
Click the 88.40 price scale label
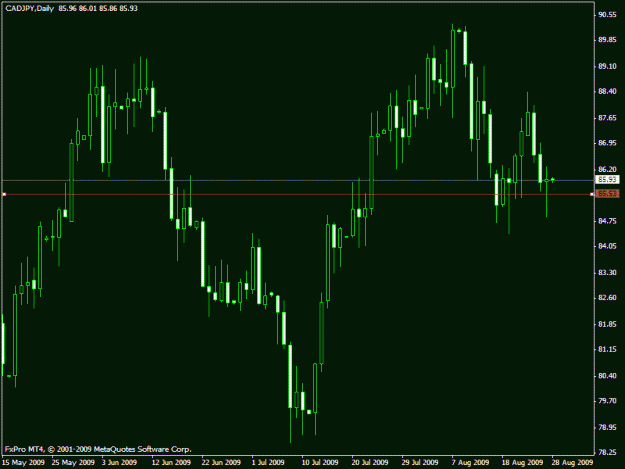[607, 92]
